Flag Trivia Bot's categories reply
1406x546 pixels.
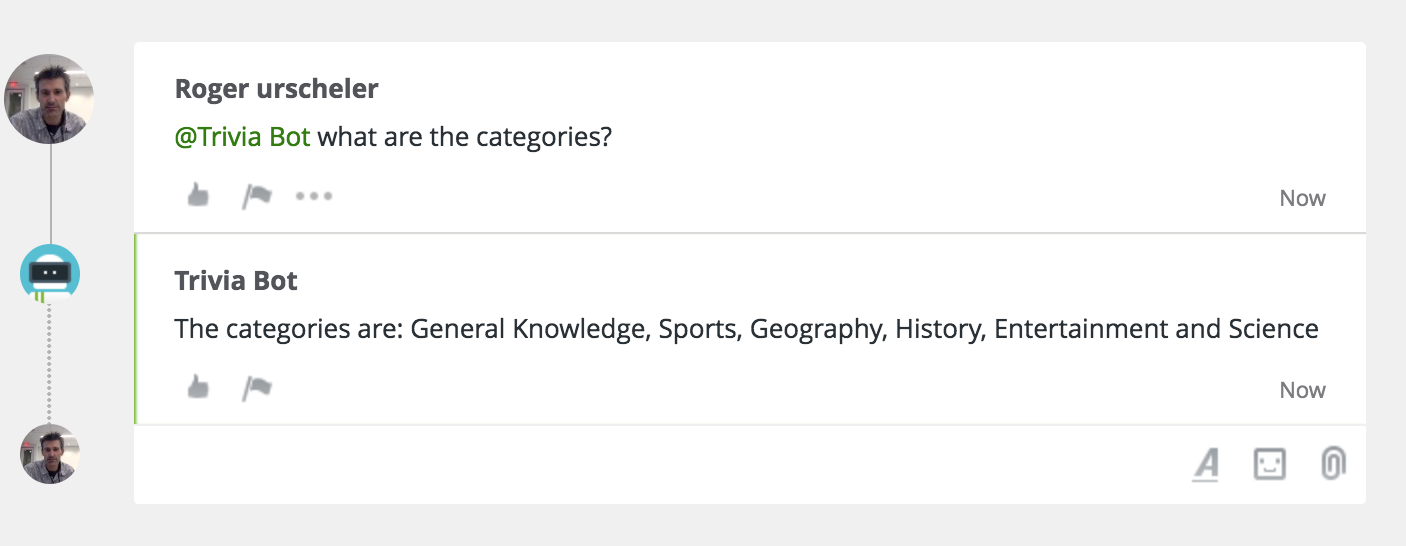[257, 388]
